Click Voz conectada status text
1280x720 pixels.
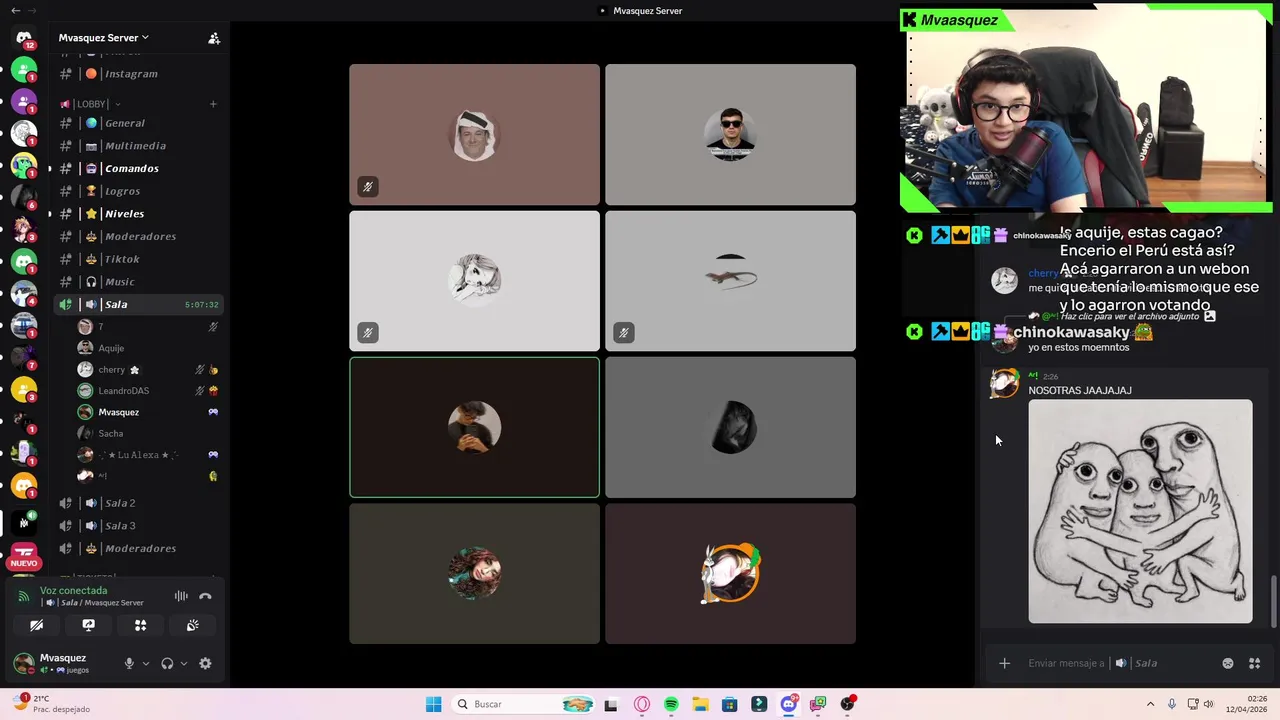click(x=73, y=591)
